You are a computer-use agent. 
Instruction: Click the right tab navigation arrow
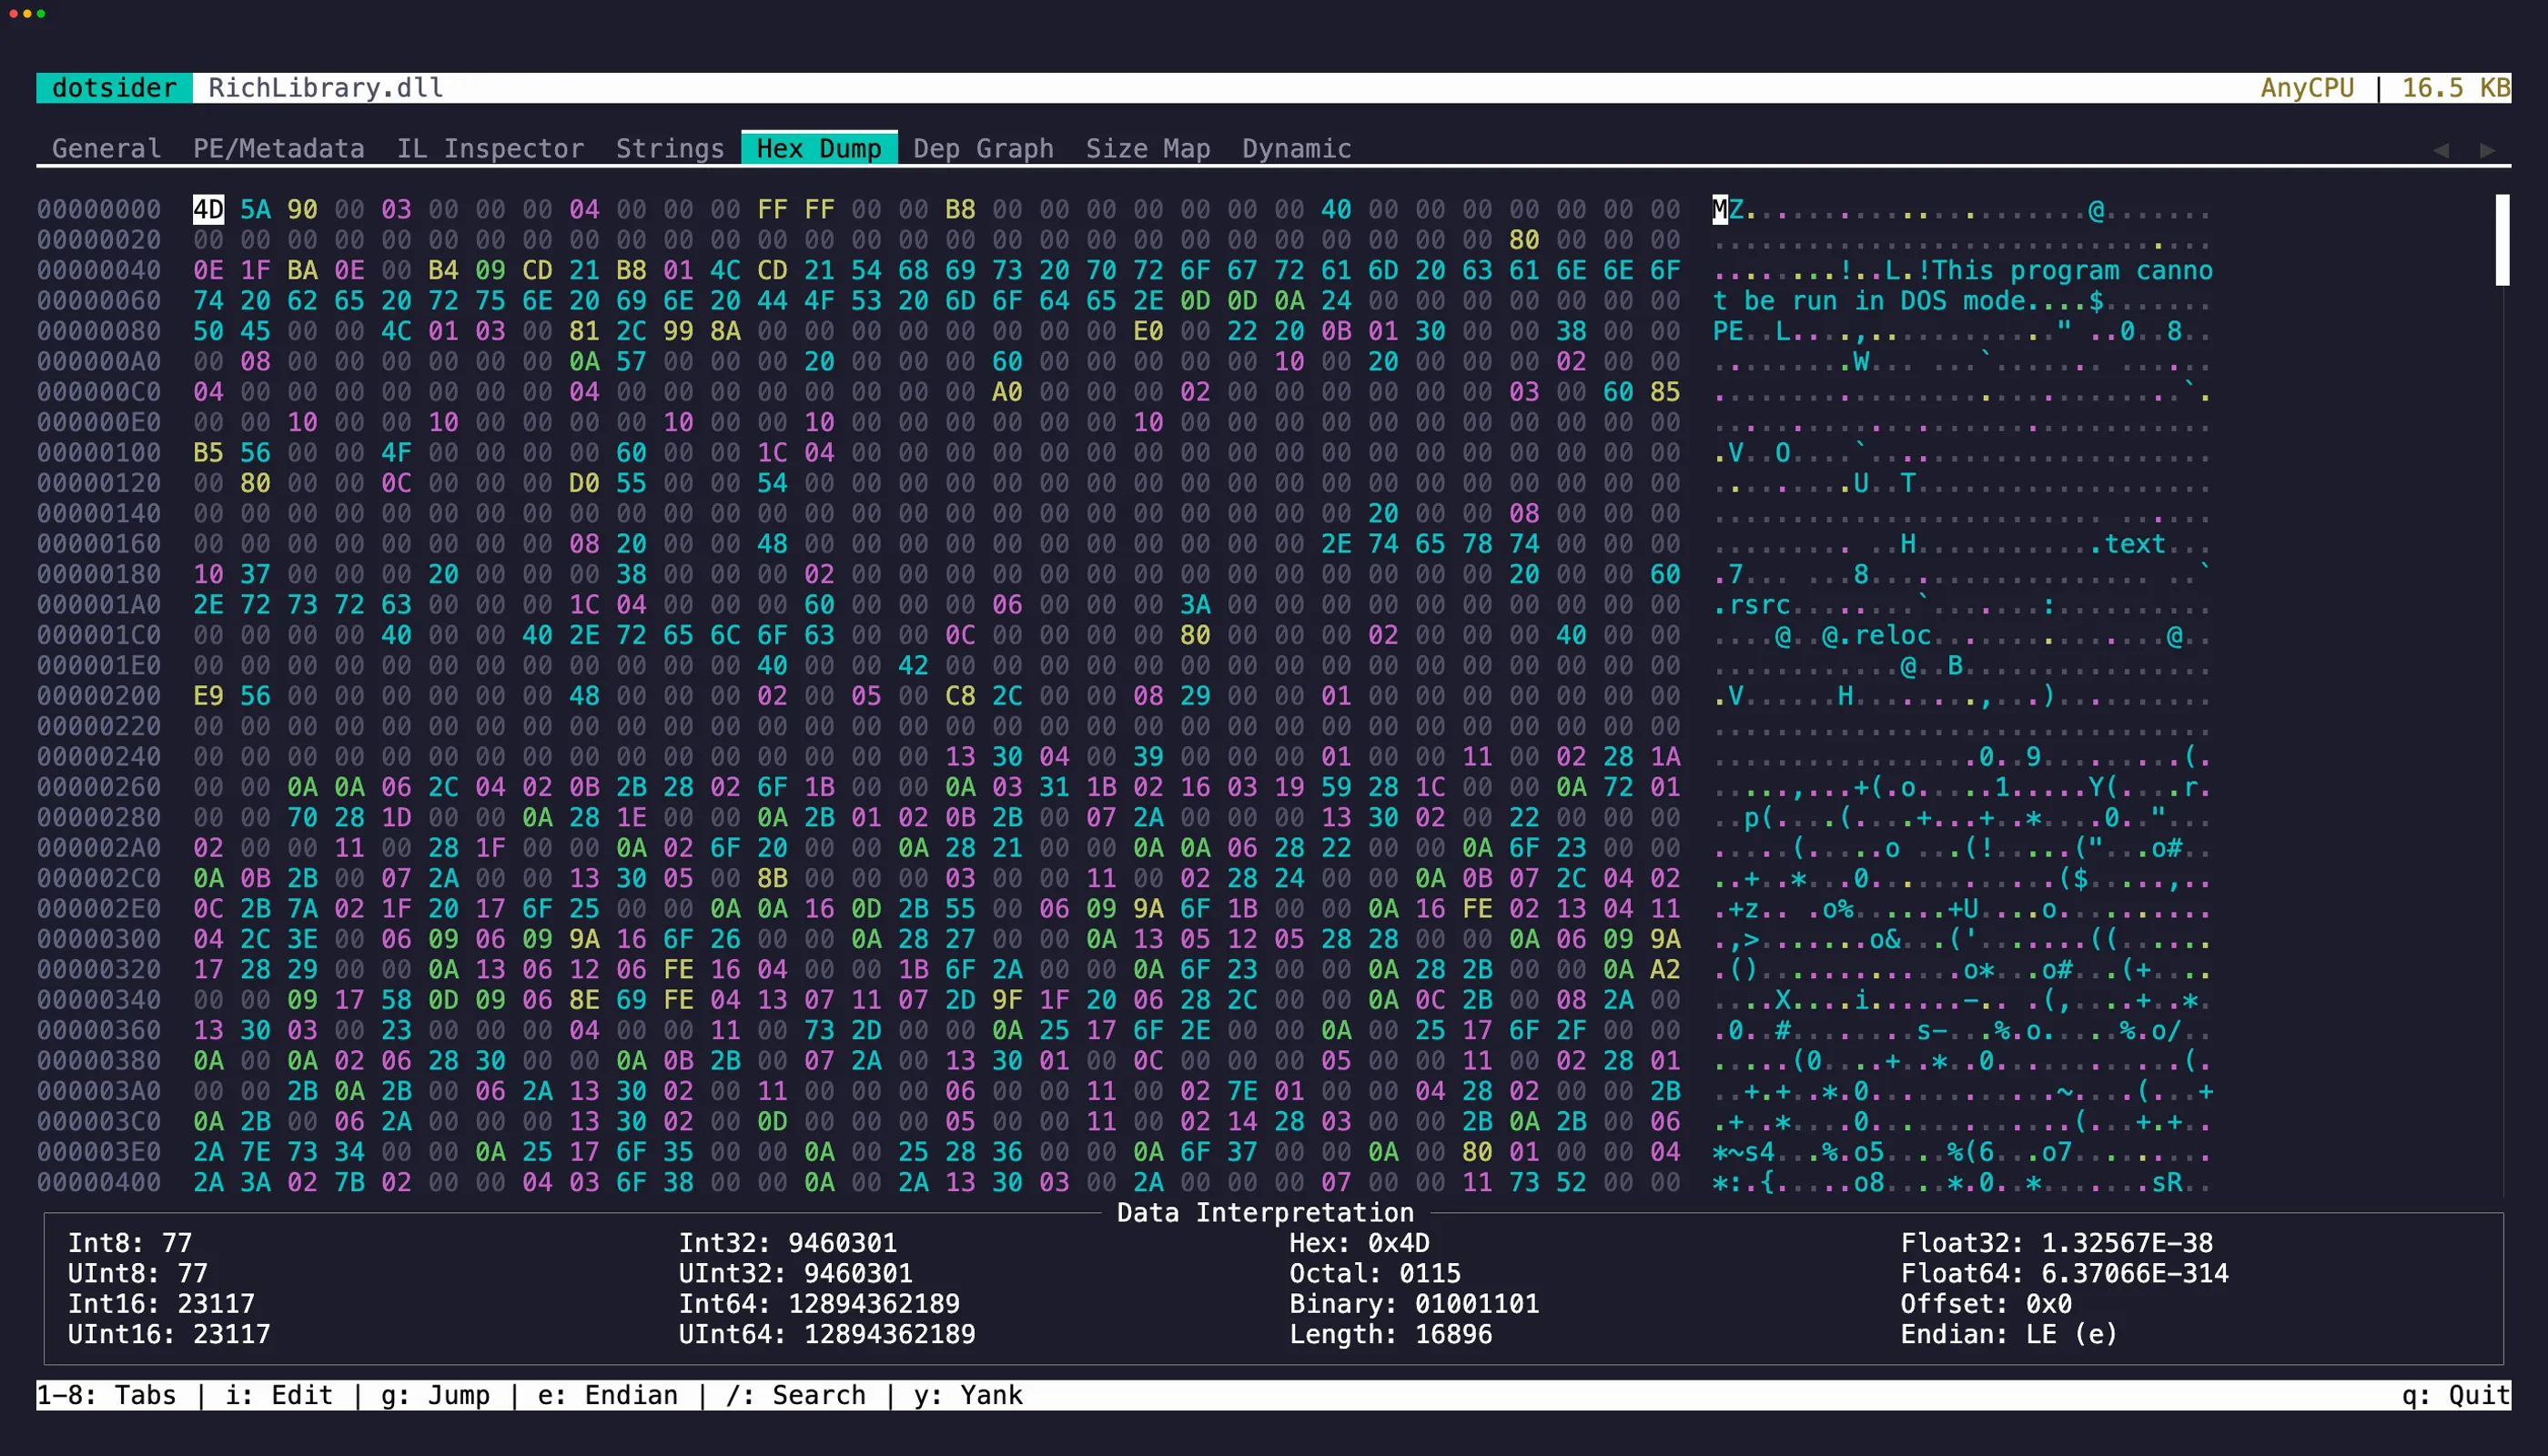point(2489,148)
